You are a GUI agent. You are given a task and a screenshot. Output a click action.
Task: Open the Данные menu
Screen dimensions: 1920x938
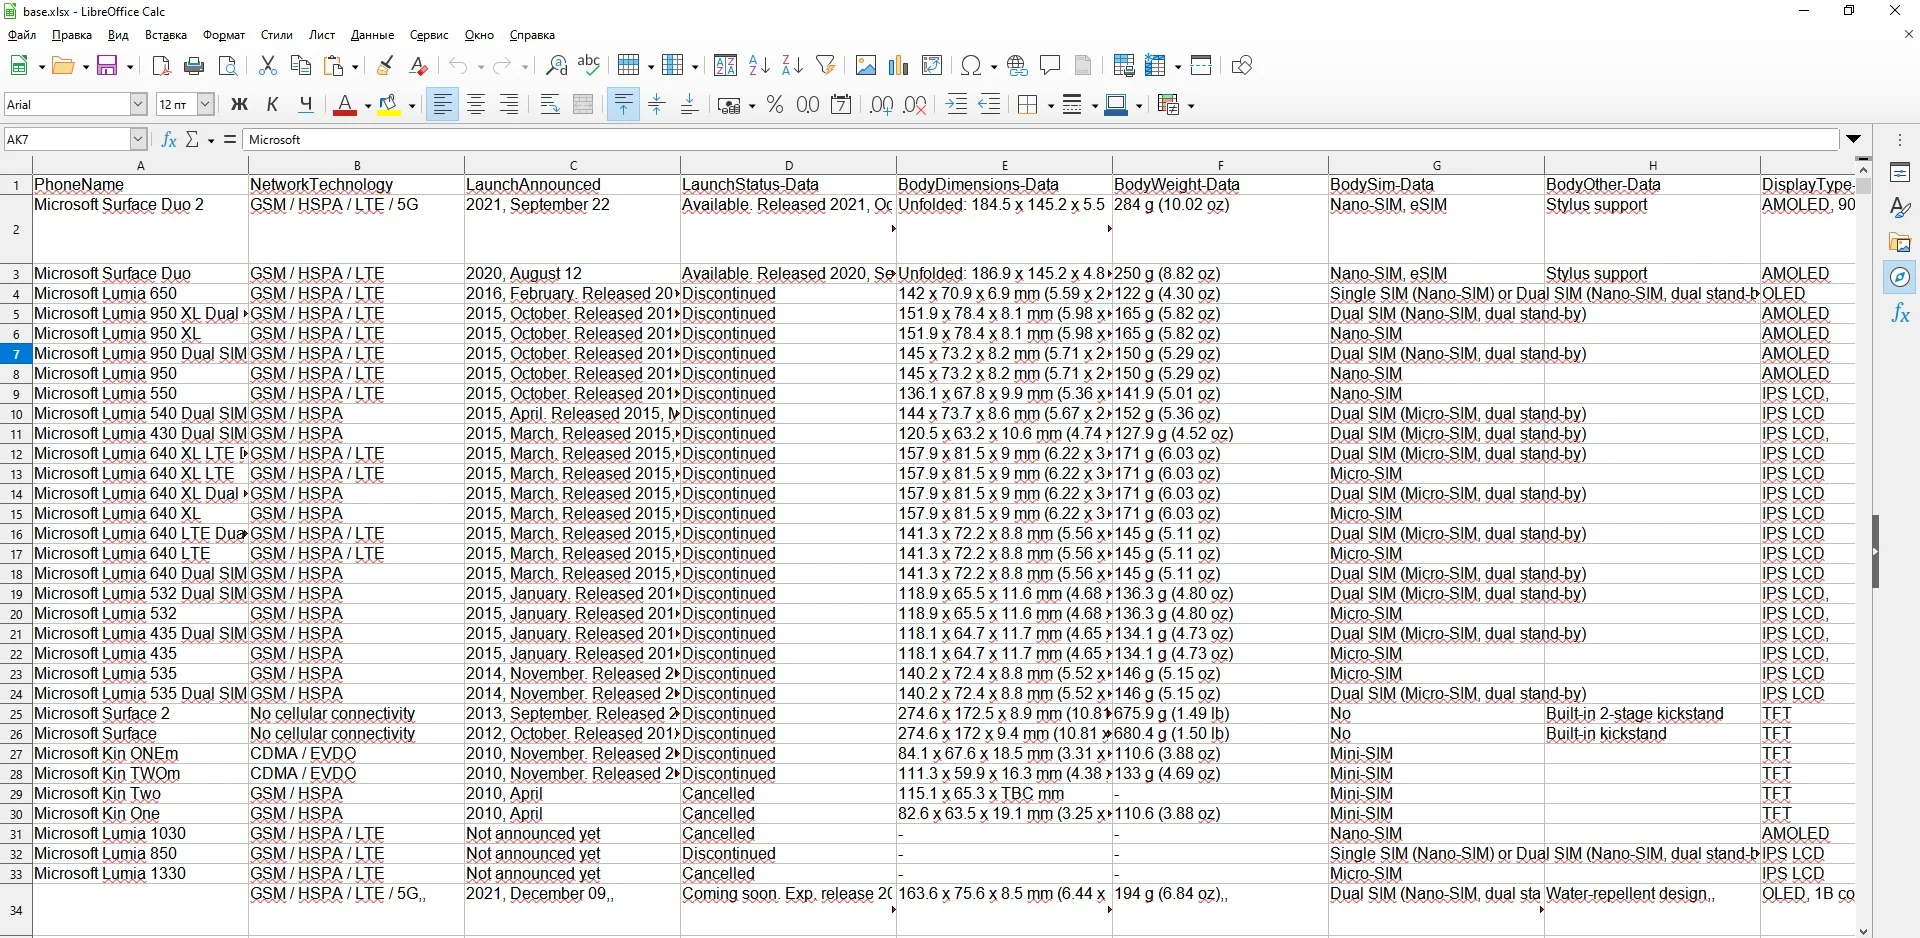373,35
